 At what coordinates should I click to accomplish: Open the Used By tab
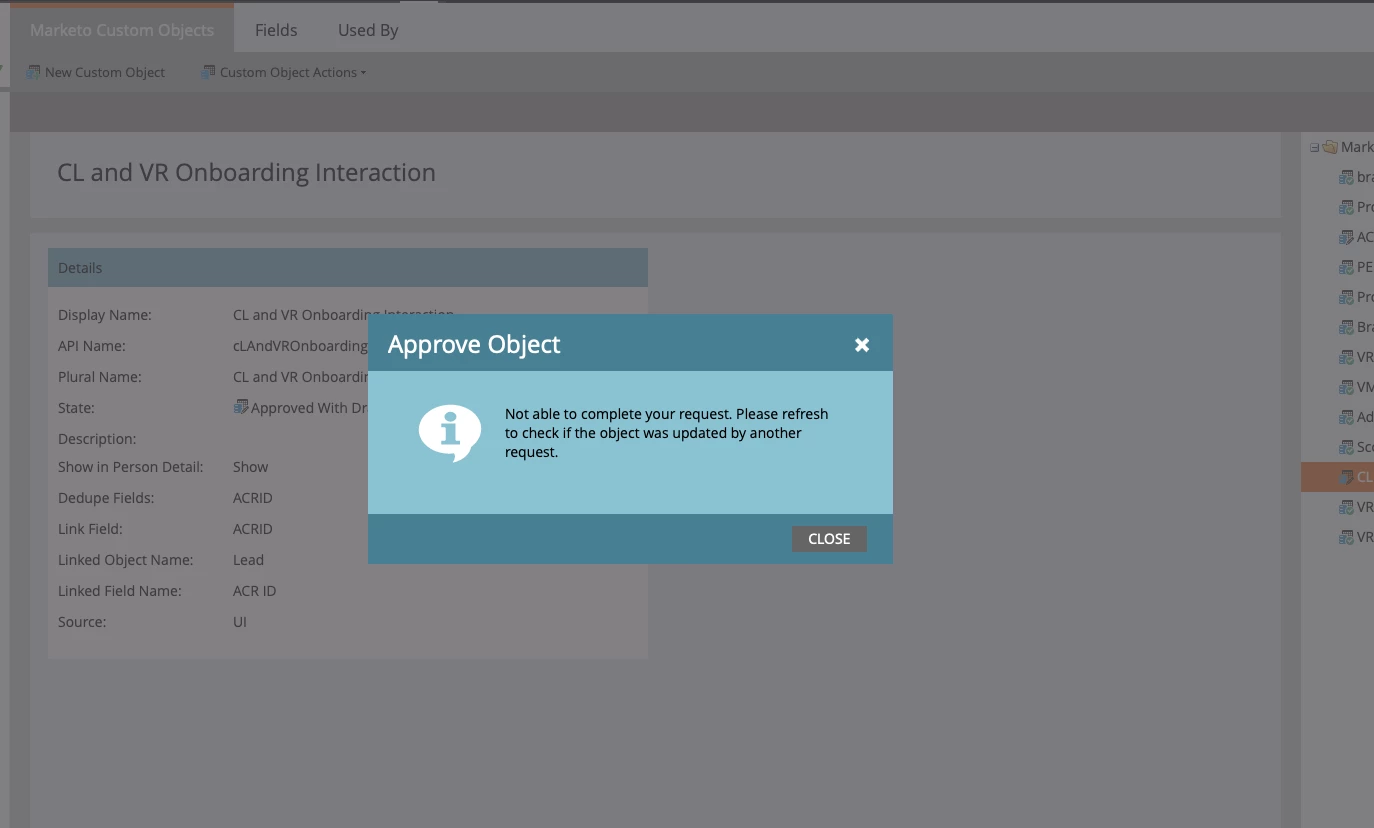pyautogui.click(x=368, y=30)
